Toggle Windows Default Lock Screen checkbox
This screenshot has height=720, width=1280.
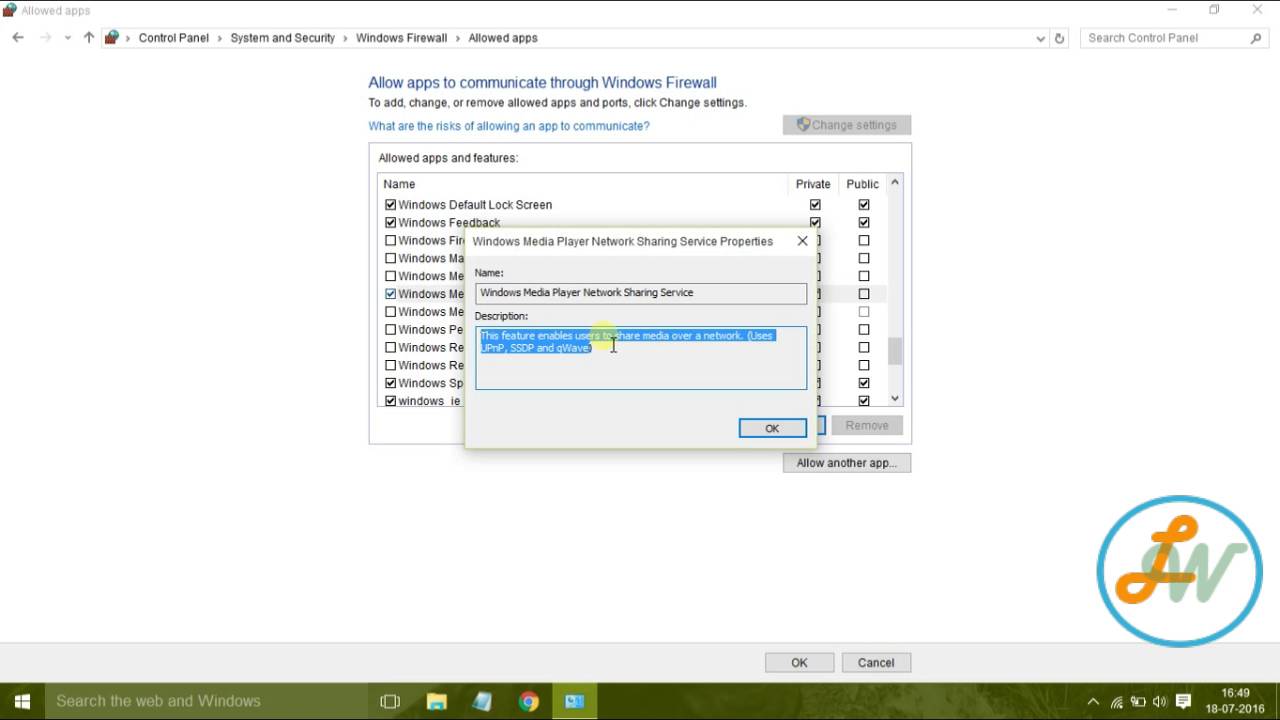pos(391,205)
